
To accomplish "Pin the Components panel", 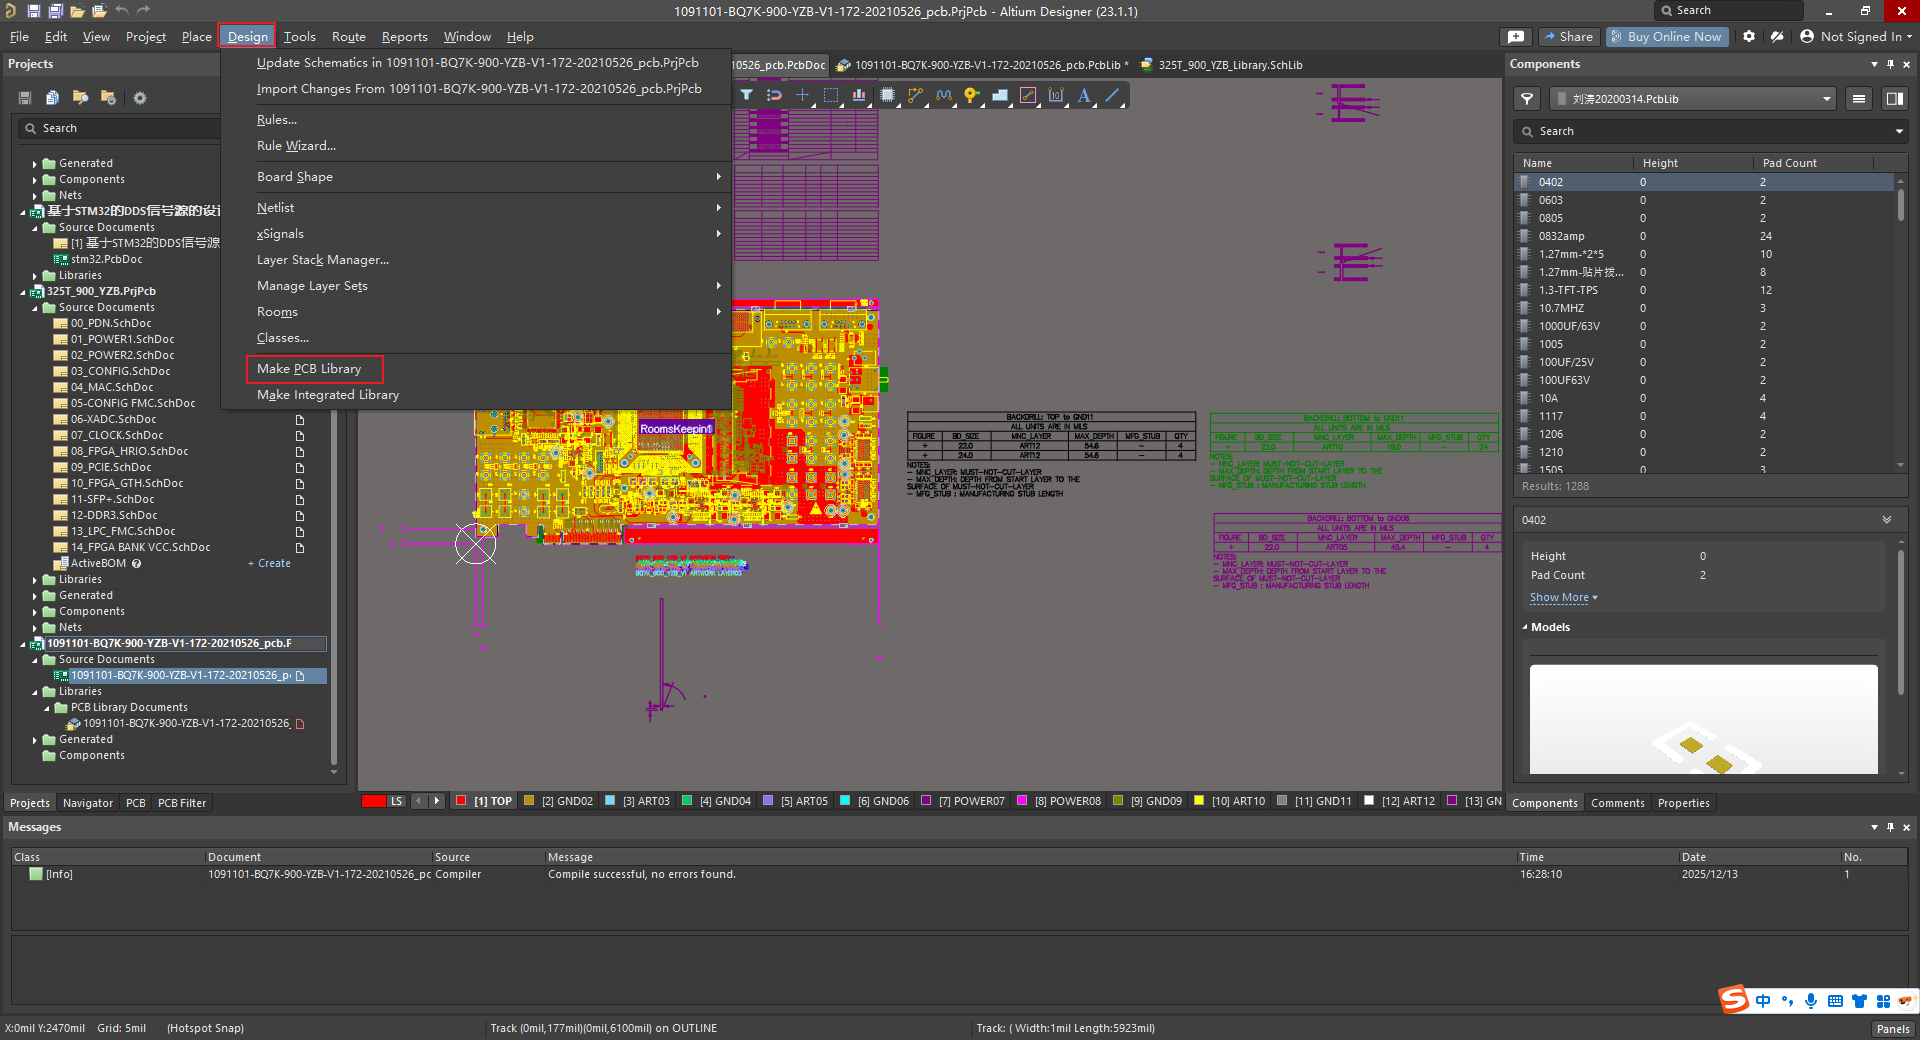I will (x=1890, y=64).
